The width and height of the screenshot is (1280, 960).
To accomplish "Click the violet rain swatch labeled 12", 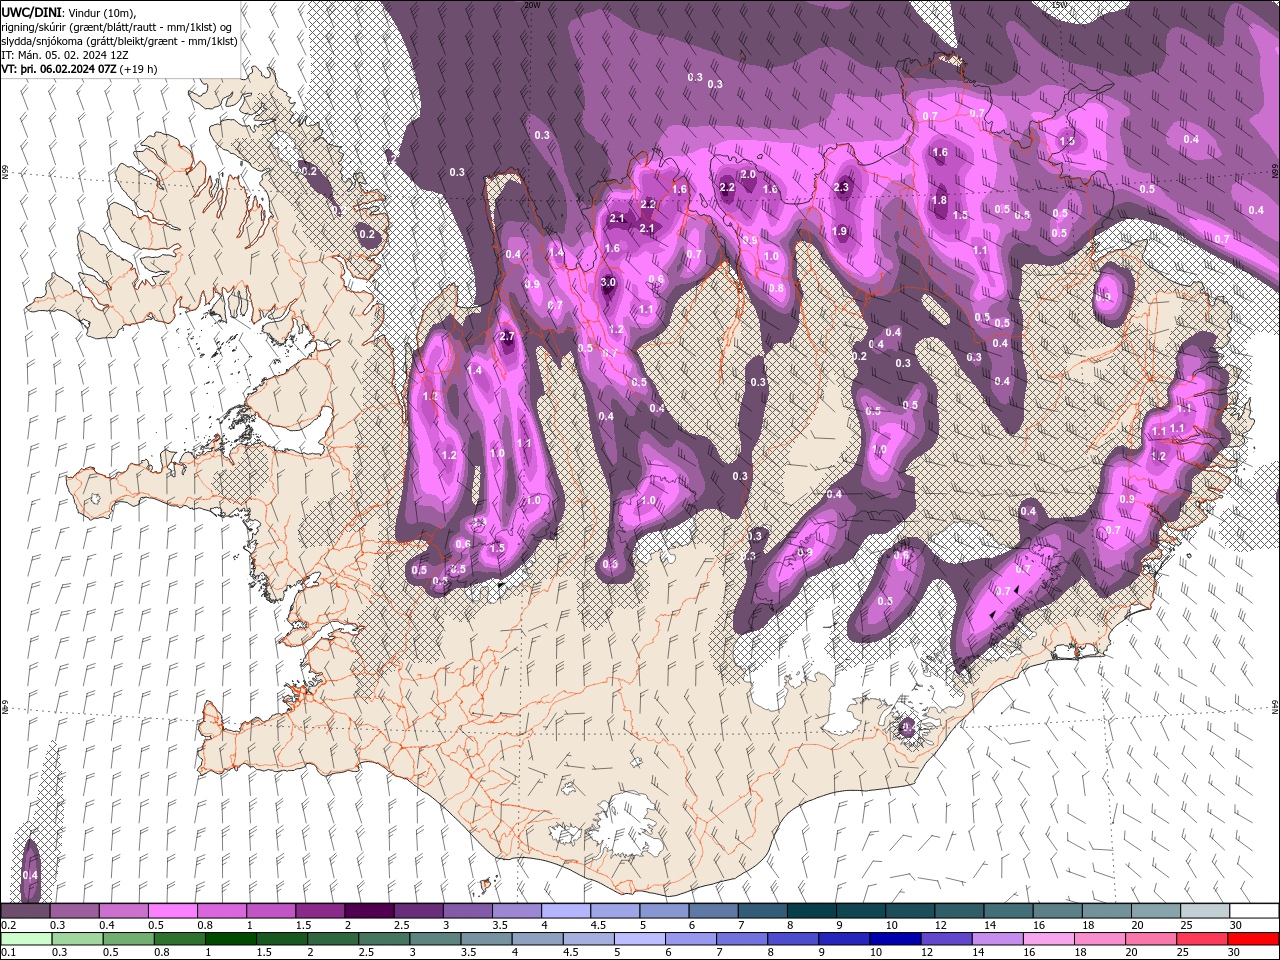I will [x=946, y=938].
